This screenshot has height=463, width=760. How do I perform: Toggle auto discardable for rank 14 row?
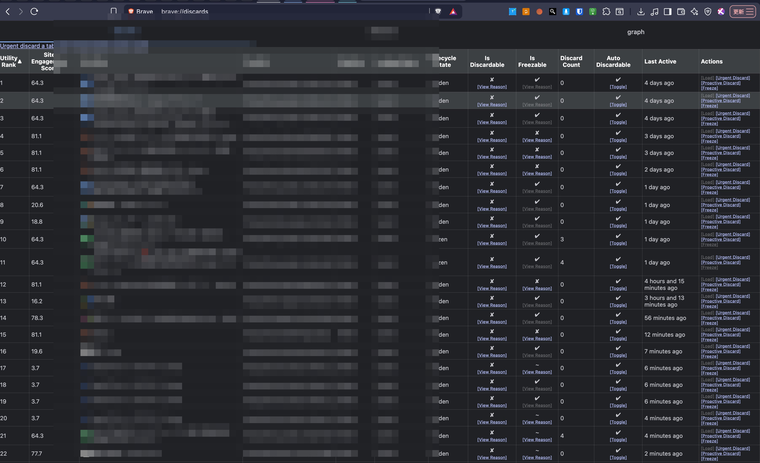tap(618, 322)
